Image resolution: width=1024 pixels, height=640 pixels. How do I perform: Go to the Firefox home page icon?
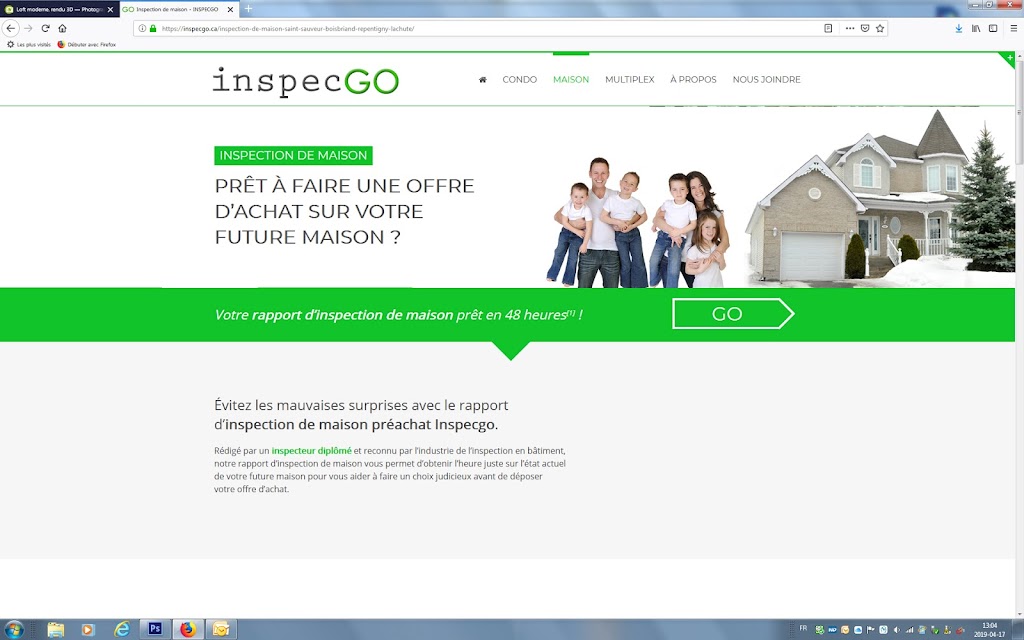pyautogui.click(x=62, y=28)
